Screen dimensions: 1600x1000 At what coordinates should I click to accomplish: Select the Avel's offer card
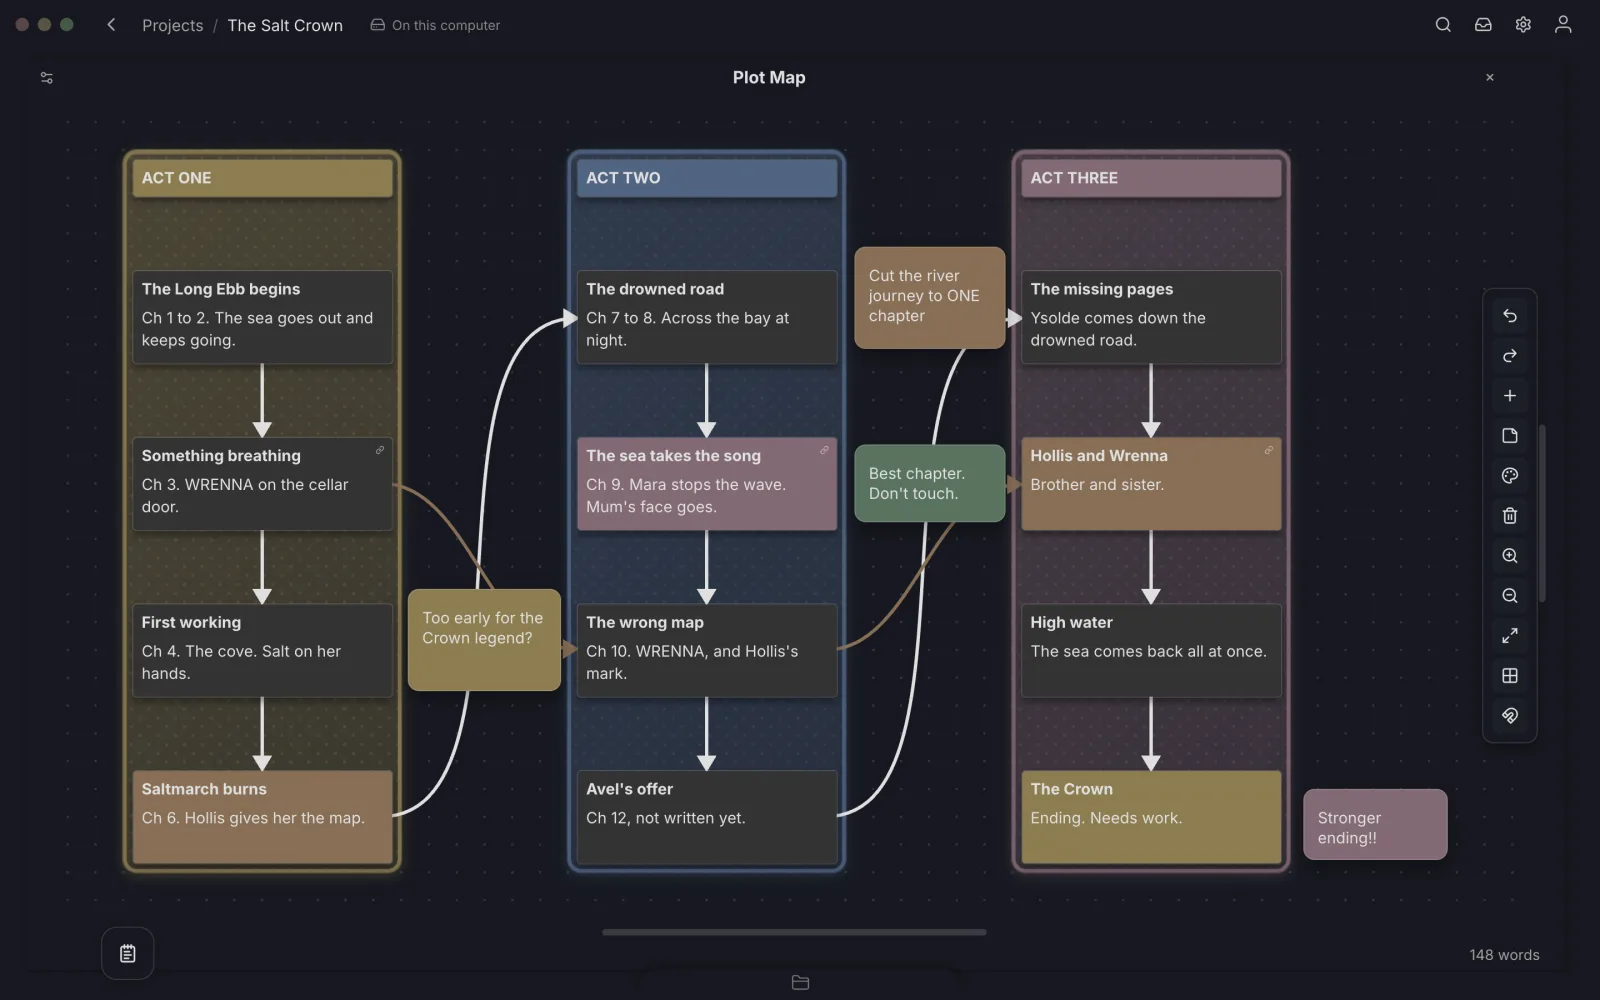(x=706, y=817)
